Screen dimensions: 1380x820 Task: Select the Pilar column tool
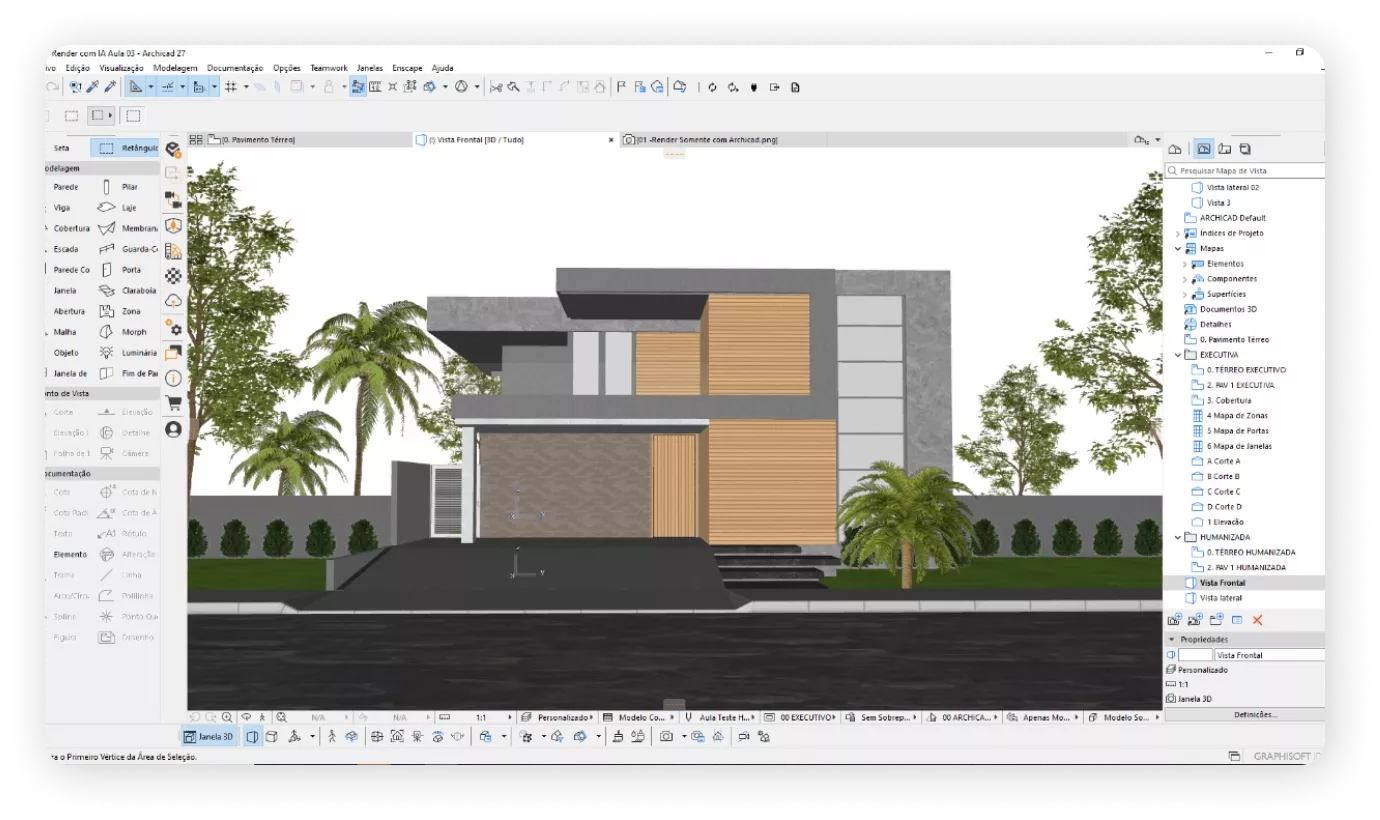click(x=128, y=187)
